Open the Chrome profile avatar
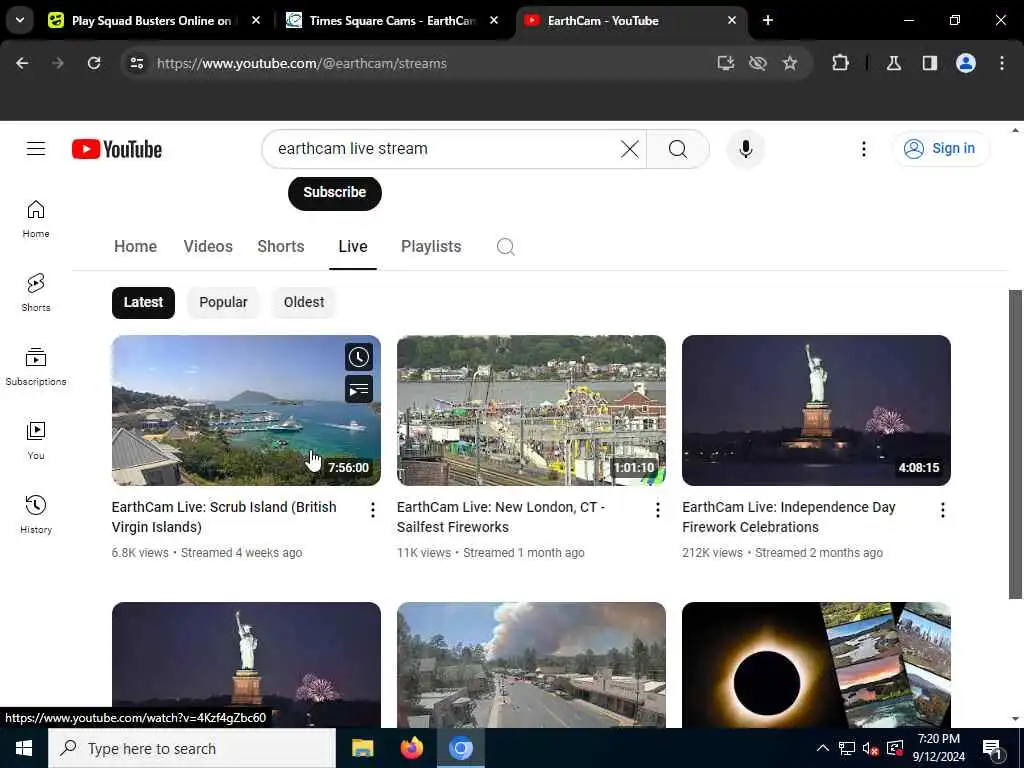This screenshot has height=768, width=1024. 966,63
